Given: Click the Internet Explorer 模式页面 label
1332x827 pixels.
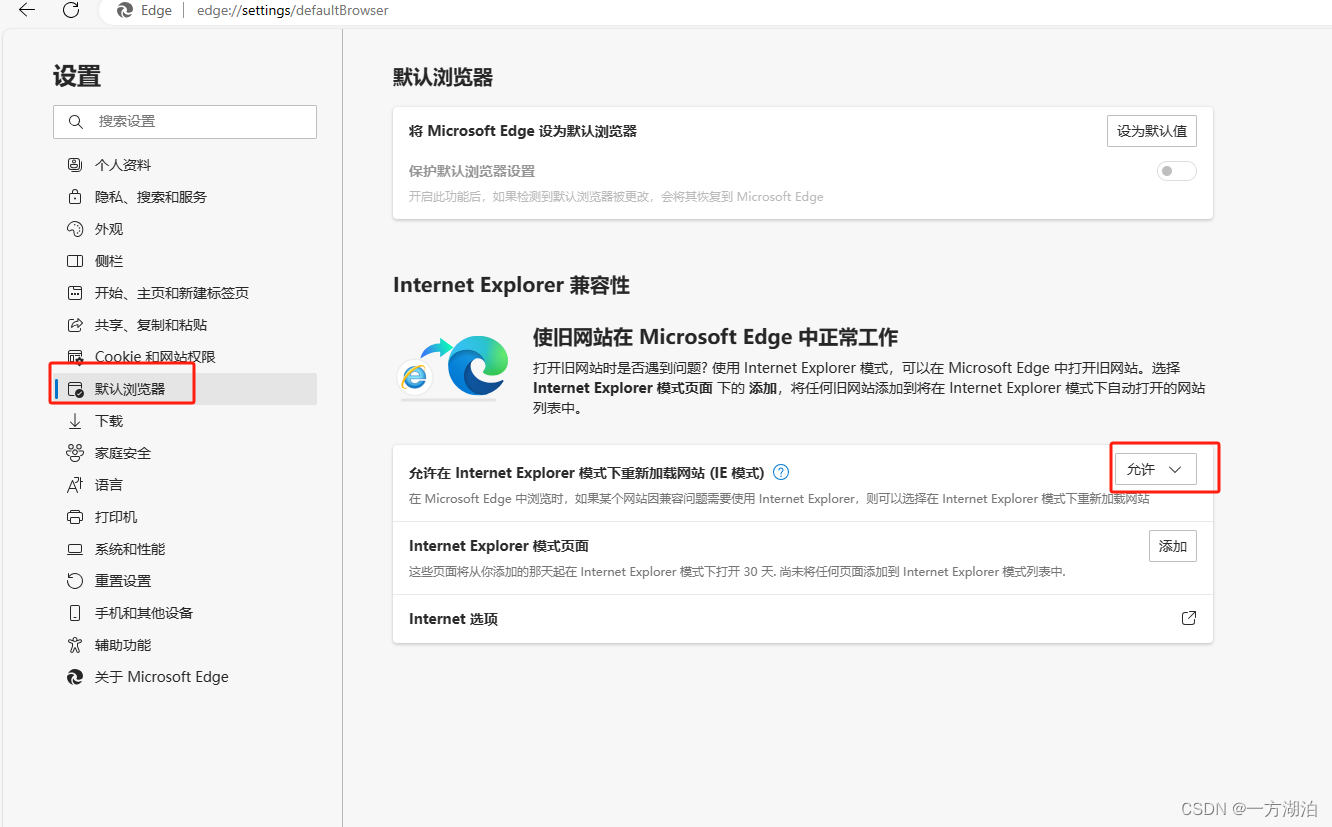Looking at the screenshot, I should (x=499, y=546).
